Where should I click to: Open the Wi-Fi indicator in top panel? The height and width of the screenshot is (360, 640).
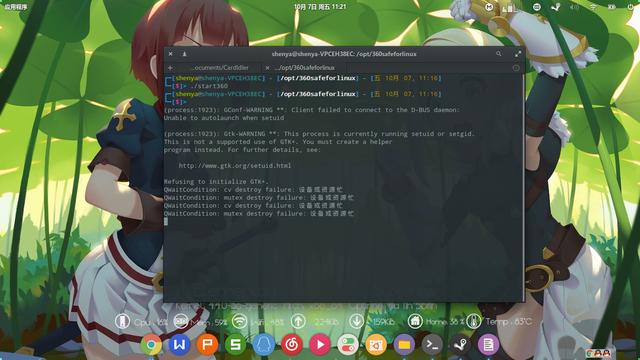point(593,7)
